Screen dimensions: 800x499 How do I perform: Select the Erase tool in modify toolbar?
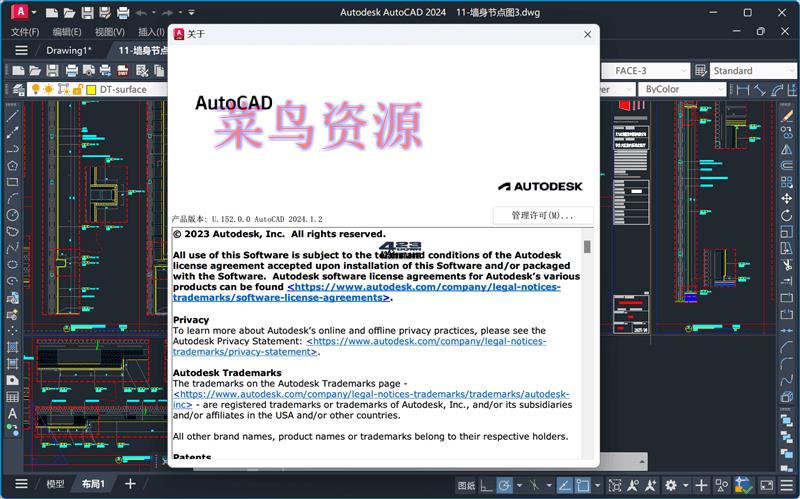pos(787,116)
